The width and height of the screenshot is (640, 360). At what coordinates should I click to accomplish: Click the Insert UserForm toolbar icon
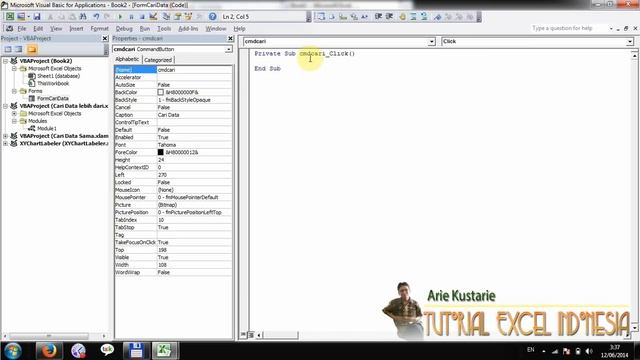pos(20,17)
